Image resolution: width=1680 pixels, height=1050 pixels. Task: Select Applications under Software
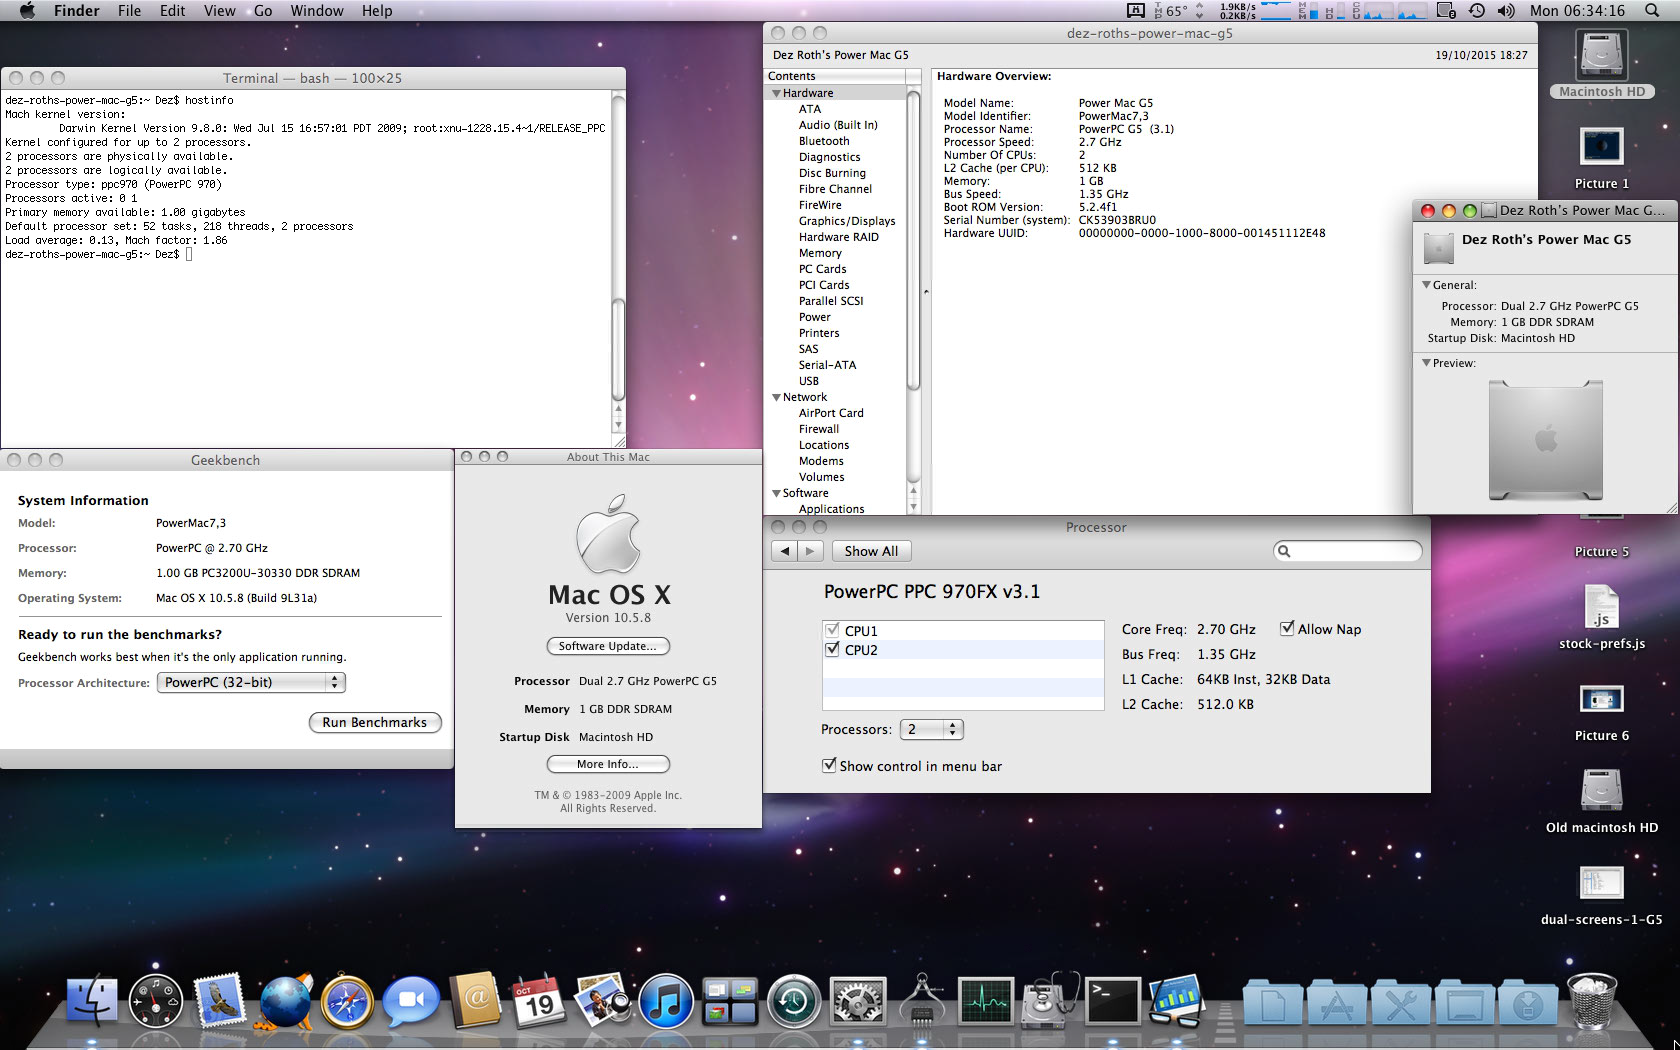(x=832, y=509)
